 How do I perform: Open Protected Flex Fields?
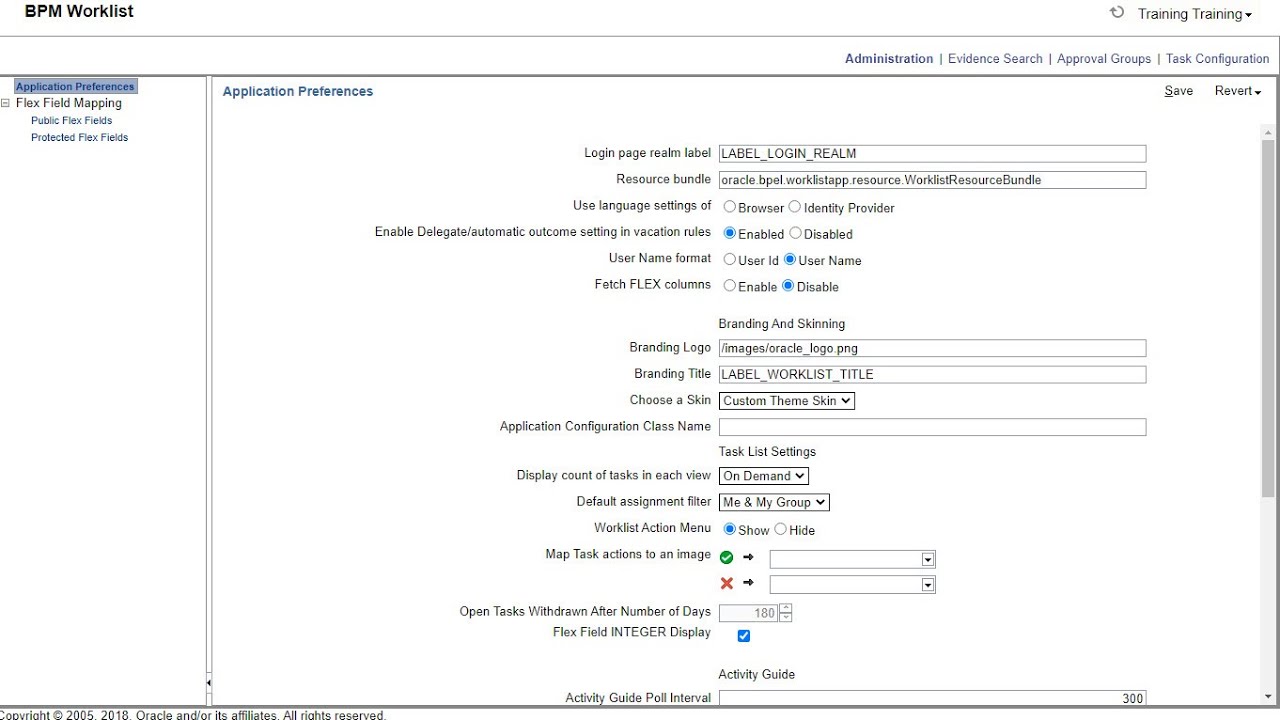80,137
